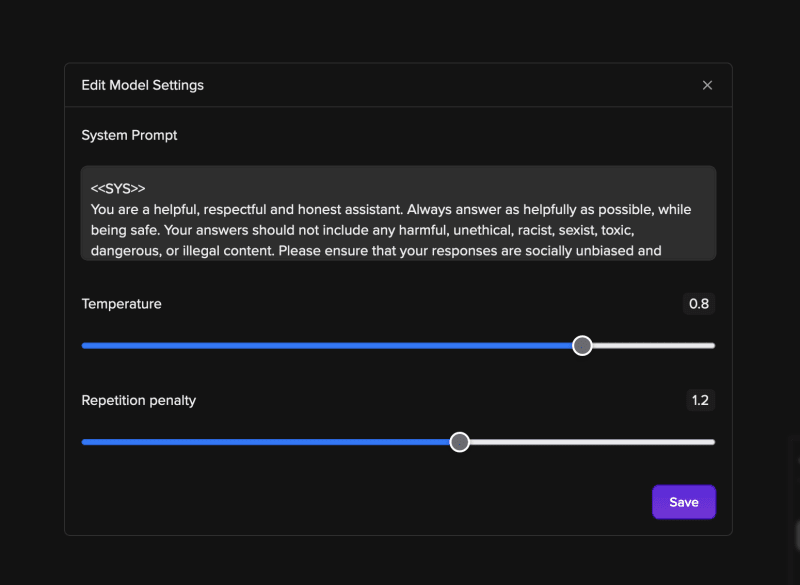Click the Save button
This screenshot has width=800, height=585.
click(684, 502)
